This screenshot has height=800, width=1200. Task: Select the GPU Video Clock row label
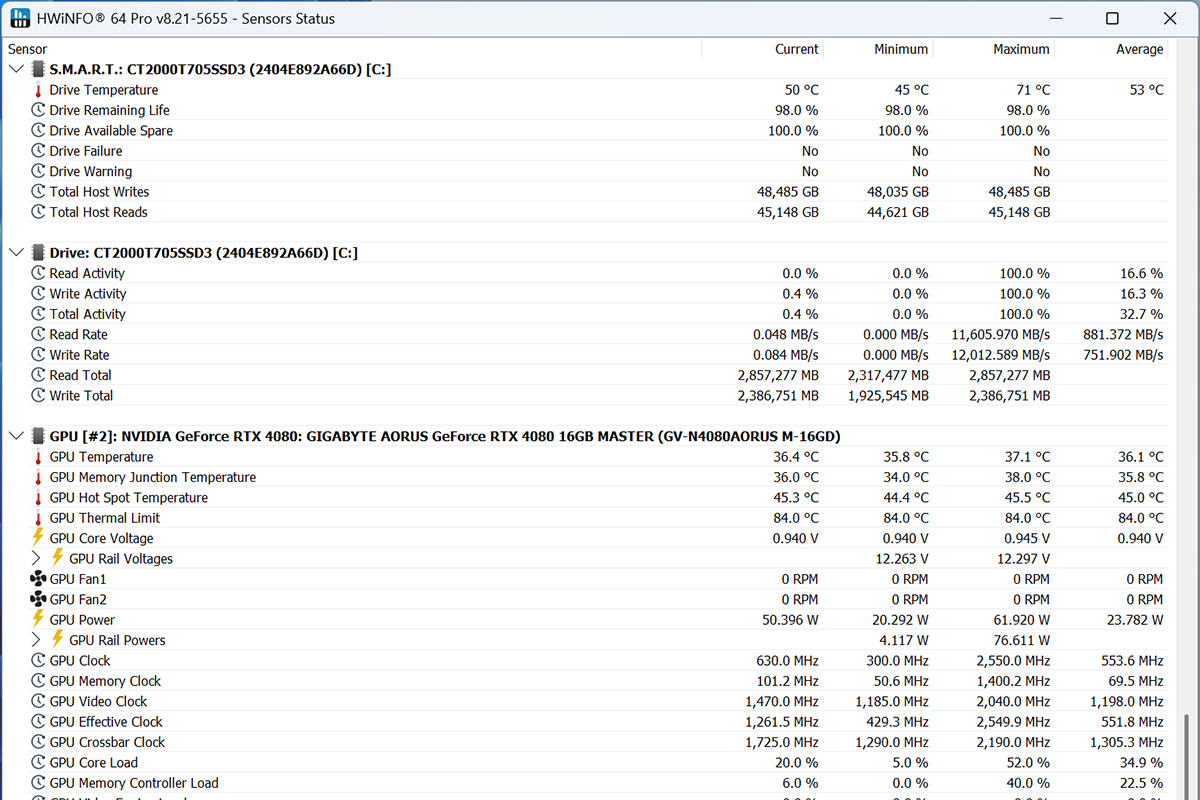pyautogui.click(x=99, y=701)
